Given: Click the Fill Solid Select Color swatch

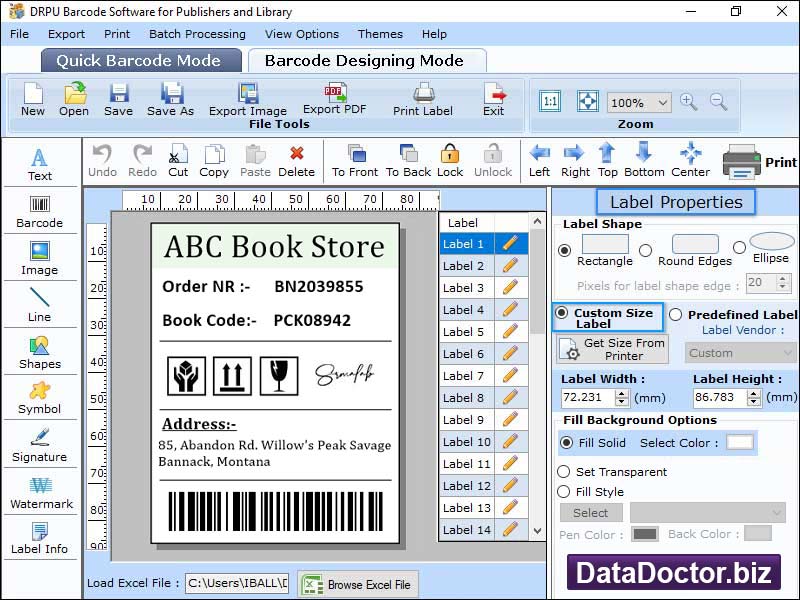Looking at the screenshot, I should 740,442.
